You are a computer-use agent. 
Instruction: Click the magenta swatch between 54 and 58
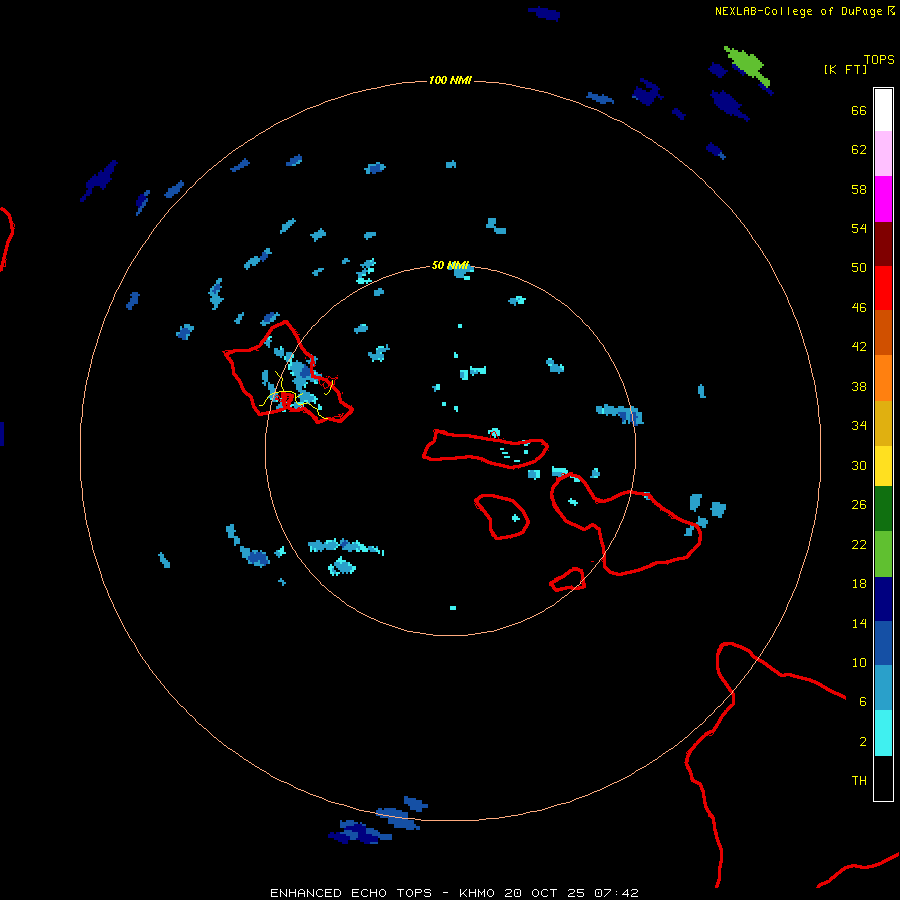(883, 199)
